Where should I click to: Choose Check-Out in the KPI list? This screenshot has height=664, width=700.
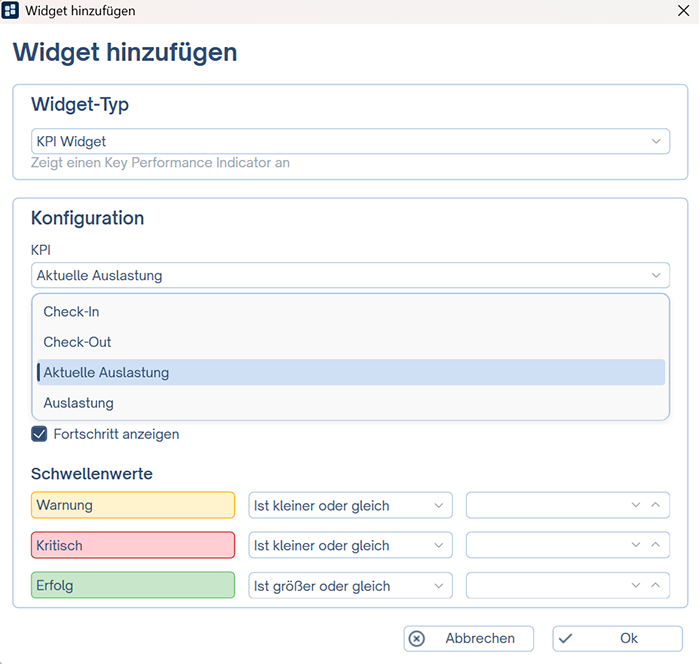pos(78,342)
